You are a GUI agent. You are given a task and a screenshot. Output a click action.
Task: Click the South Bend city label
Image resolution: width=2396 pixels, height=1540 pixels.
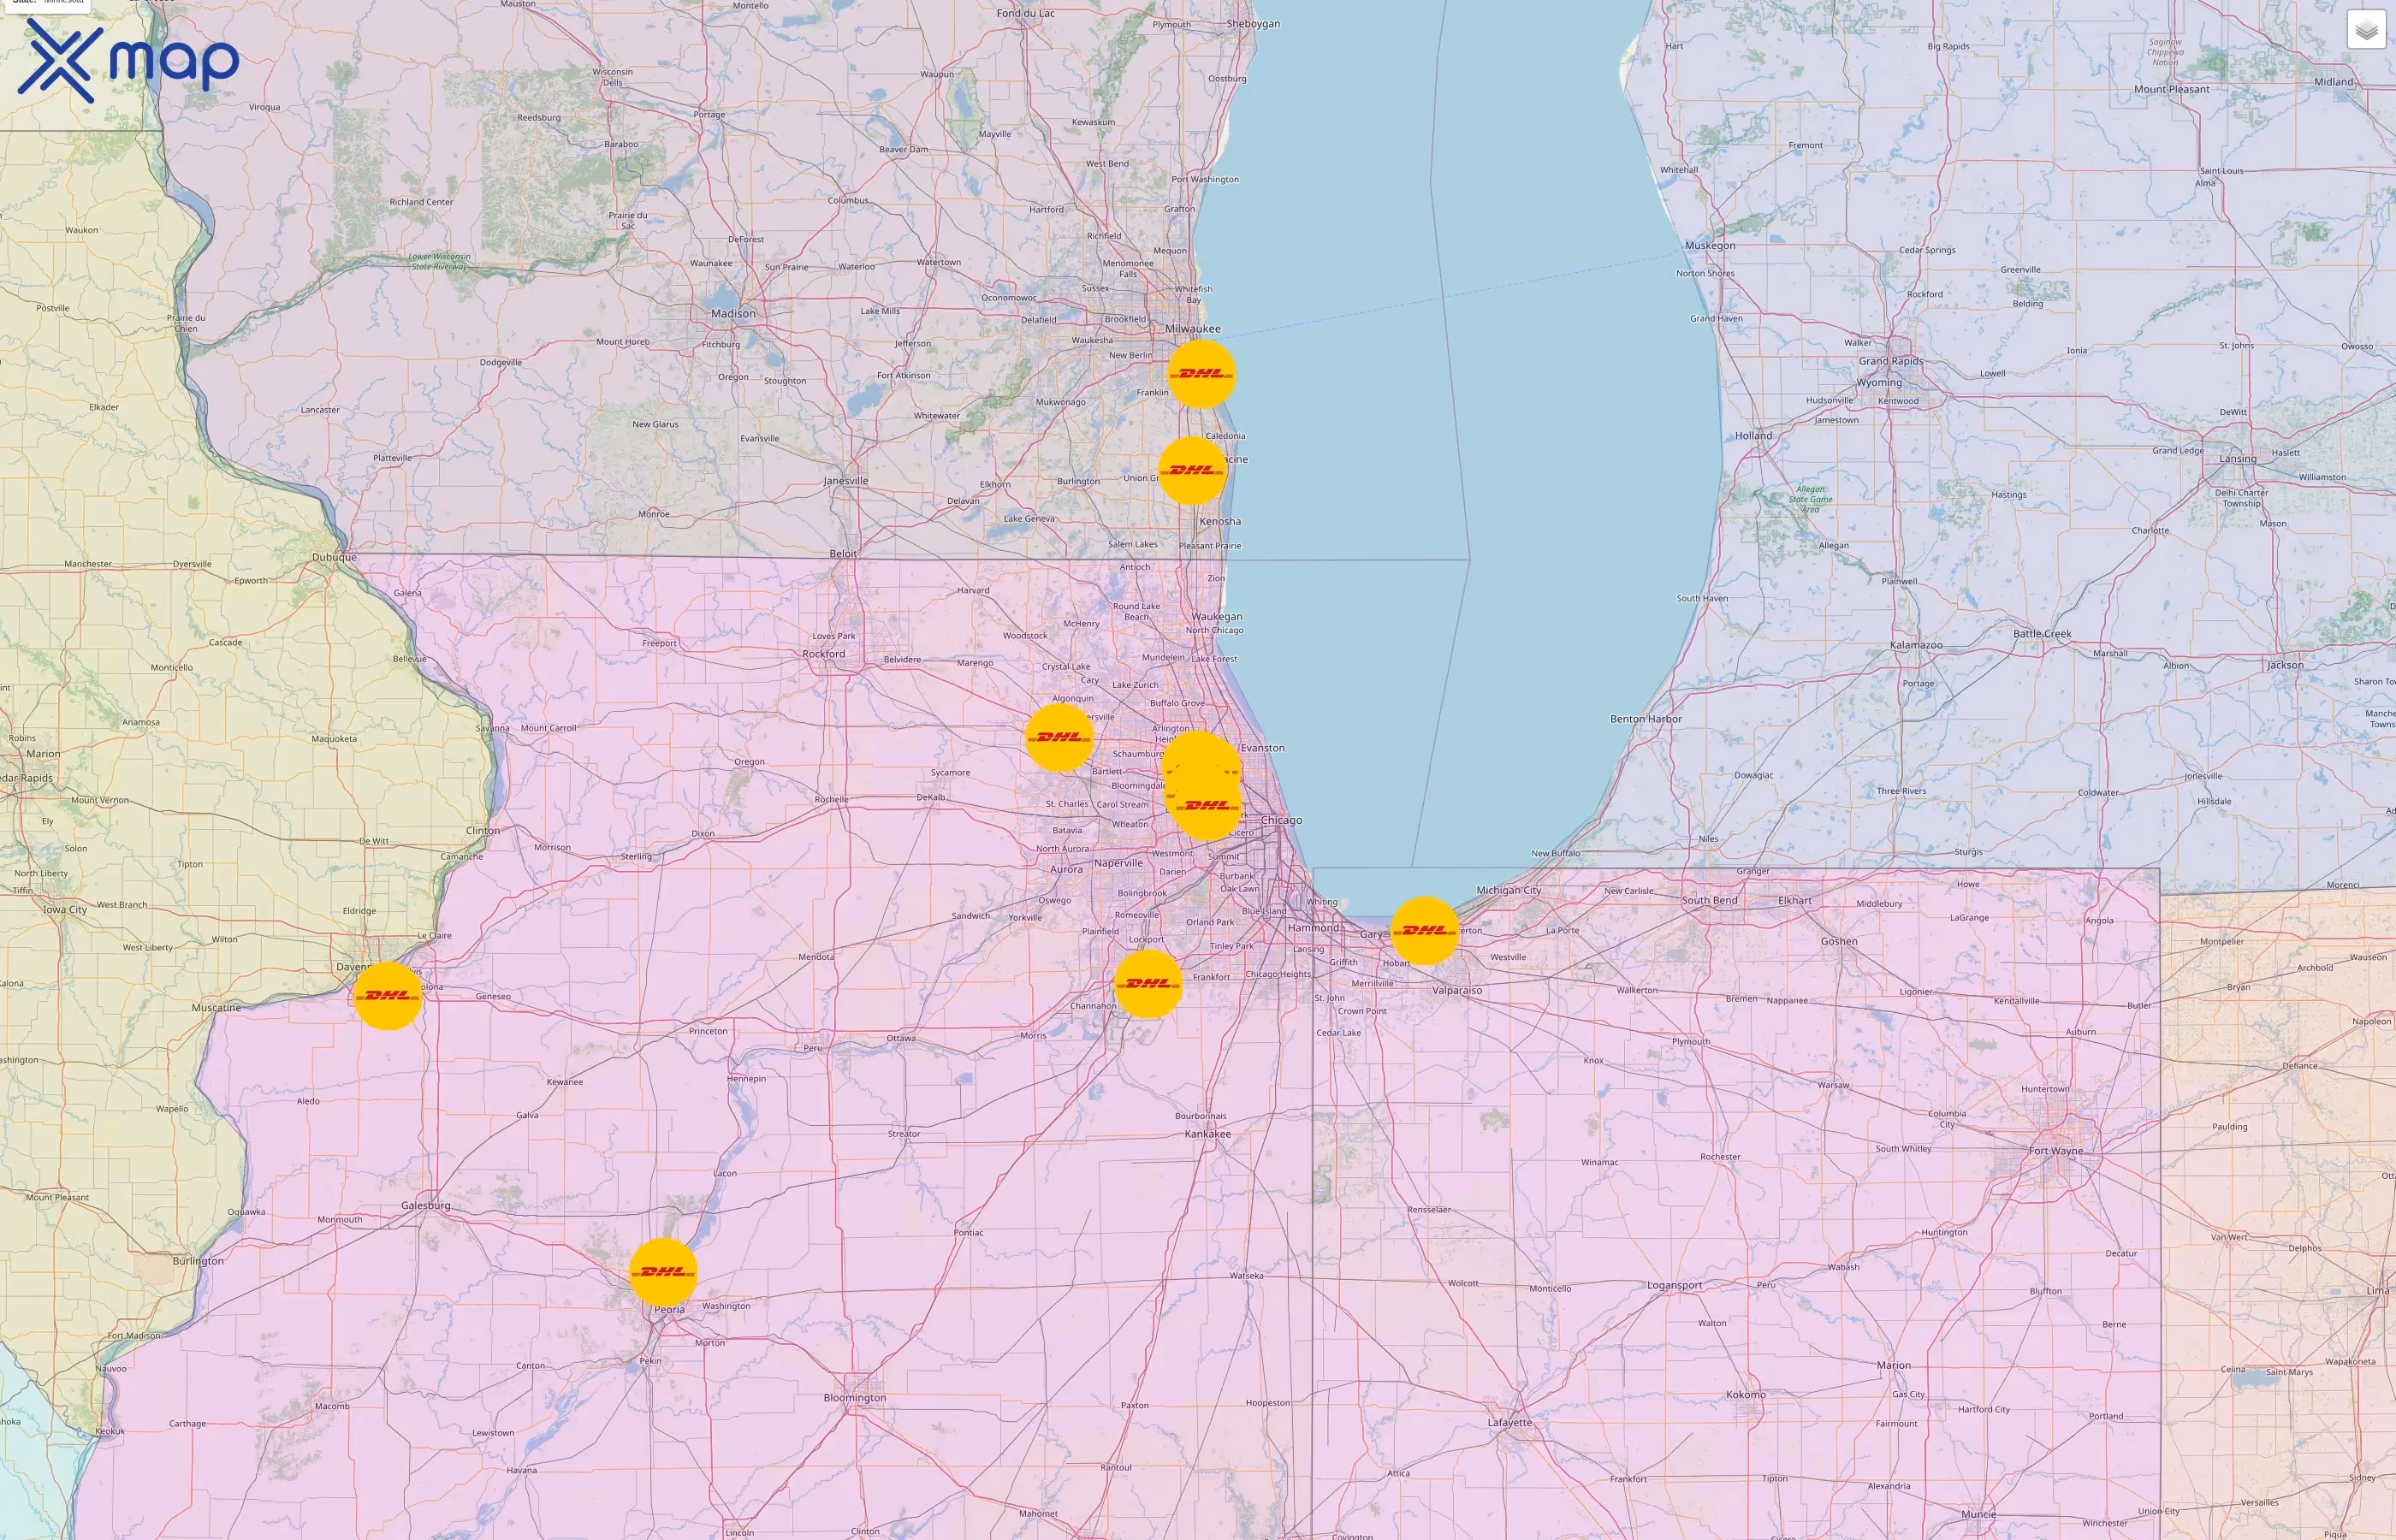click(x=1709, y=900)
